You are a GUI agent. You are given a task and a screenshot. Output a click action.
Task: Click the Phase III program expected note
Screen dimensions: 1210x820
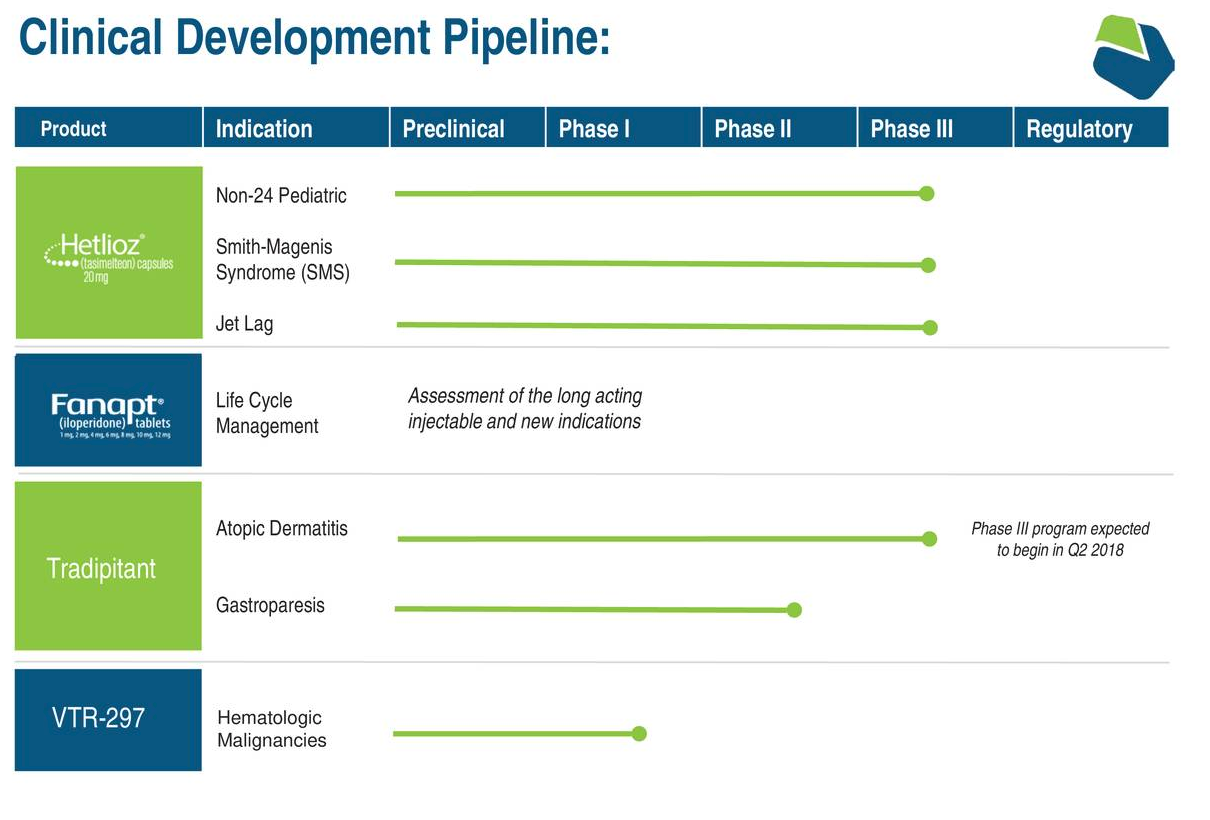click(x=1060, y=539)
